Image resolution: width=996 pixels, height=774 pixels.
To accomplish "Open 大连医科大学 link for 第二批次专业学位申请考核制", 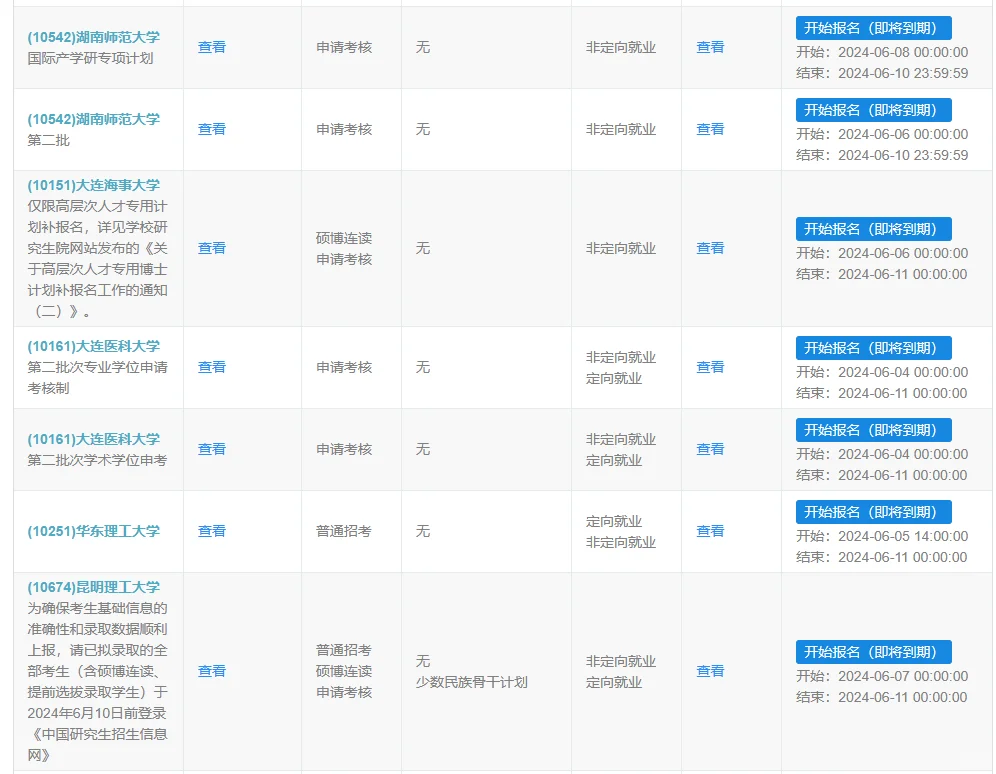I will coord(93,346).
